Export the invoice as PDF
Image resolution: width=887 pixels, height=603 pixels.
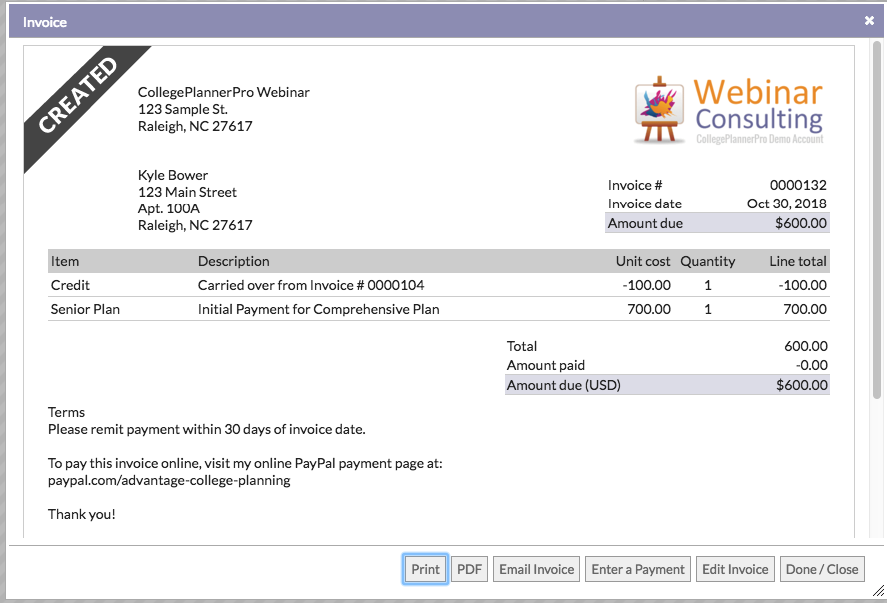(469, 569)
